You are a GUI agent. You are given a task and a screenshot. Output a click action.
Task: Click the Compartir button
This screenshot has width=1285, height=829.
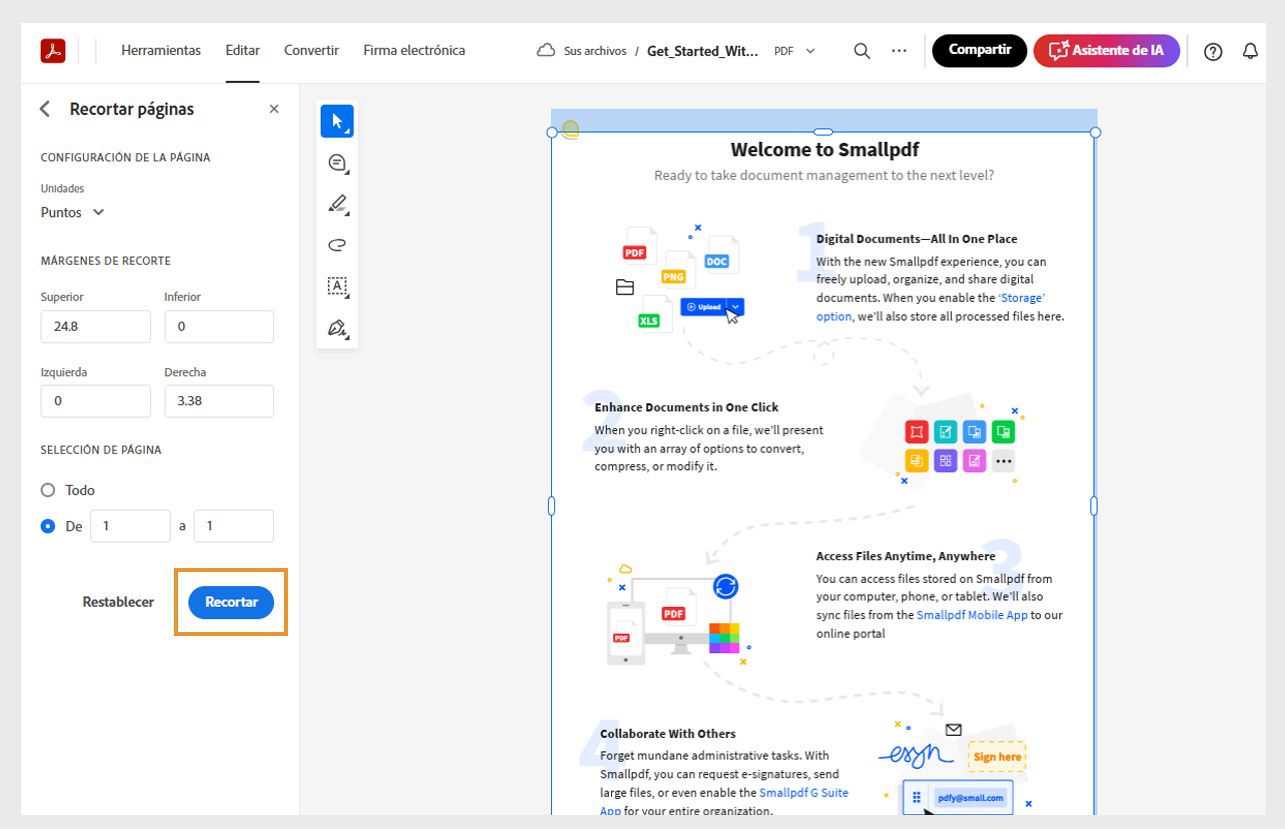point(979,51)
